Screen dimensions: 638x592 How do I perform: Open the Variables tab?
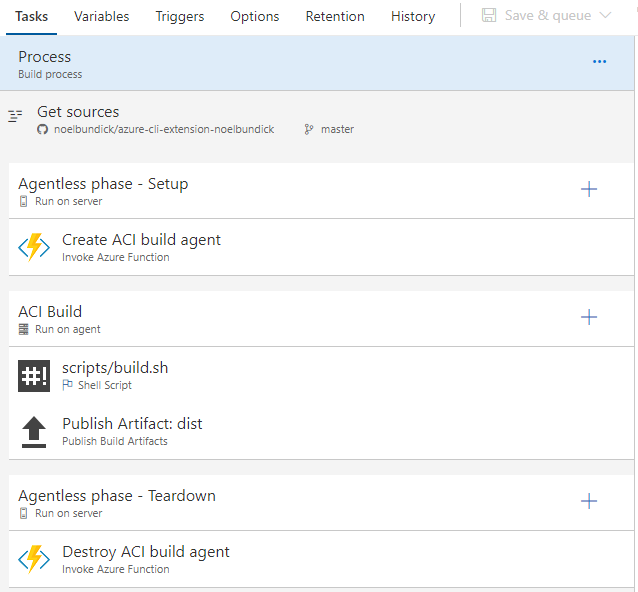[x=101, y=16]
